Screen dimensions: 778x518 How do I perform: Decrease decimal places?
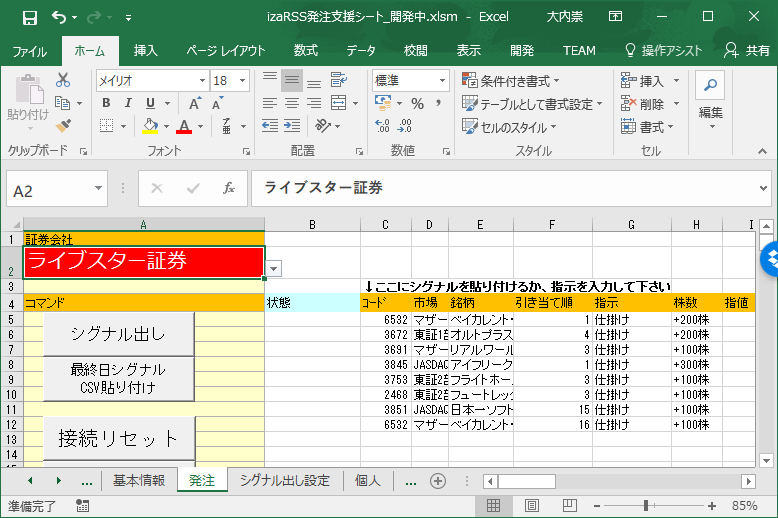404,126
